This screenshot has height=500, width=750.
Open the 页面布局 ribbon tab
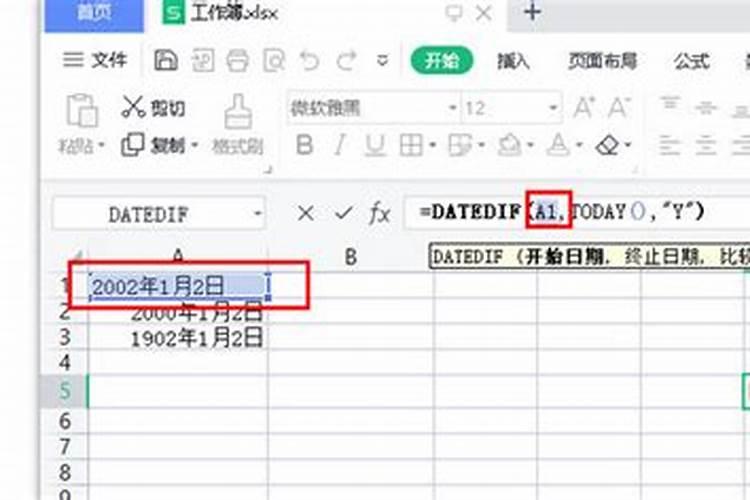[x=602, y=61]
